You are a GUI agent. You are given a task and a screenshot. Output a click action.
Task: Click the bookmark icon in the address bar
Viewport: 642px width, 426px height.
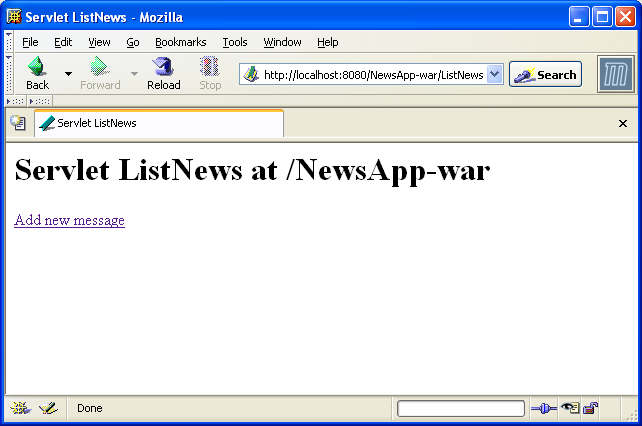coord(251,75)
